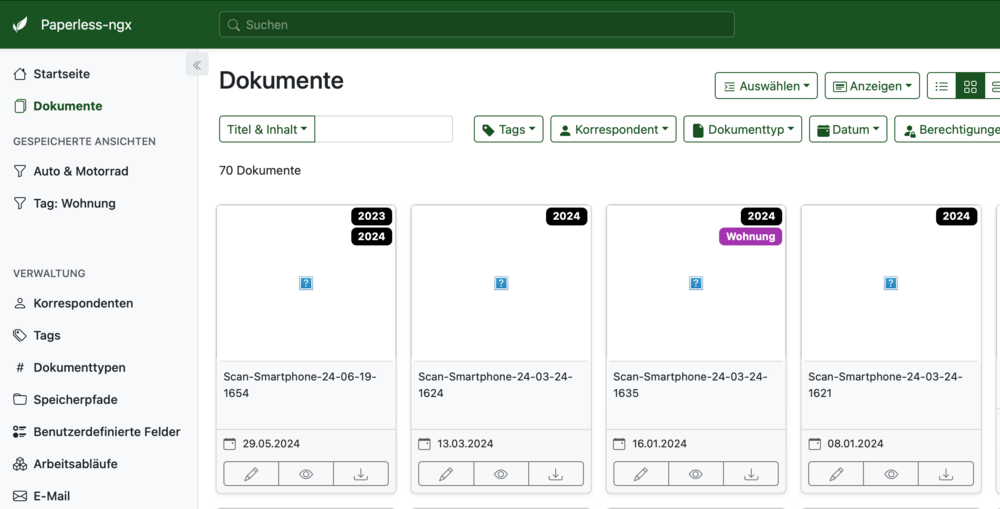1000x509 pixels.
Task: Click the 2024 tag on Scan-Smartphone-24-03-24-1624 card
Action: [x=566, y=216]
